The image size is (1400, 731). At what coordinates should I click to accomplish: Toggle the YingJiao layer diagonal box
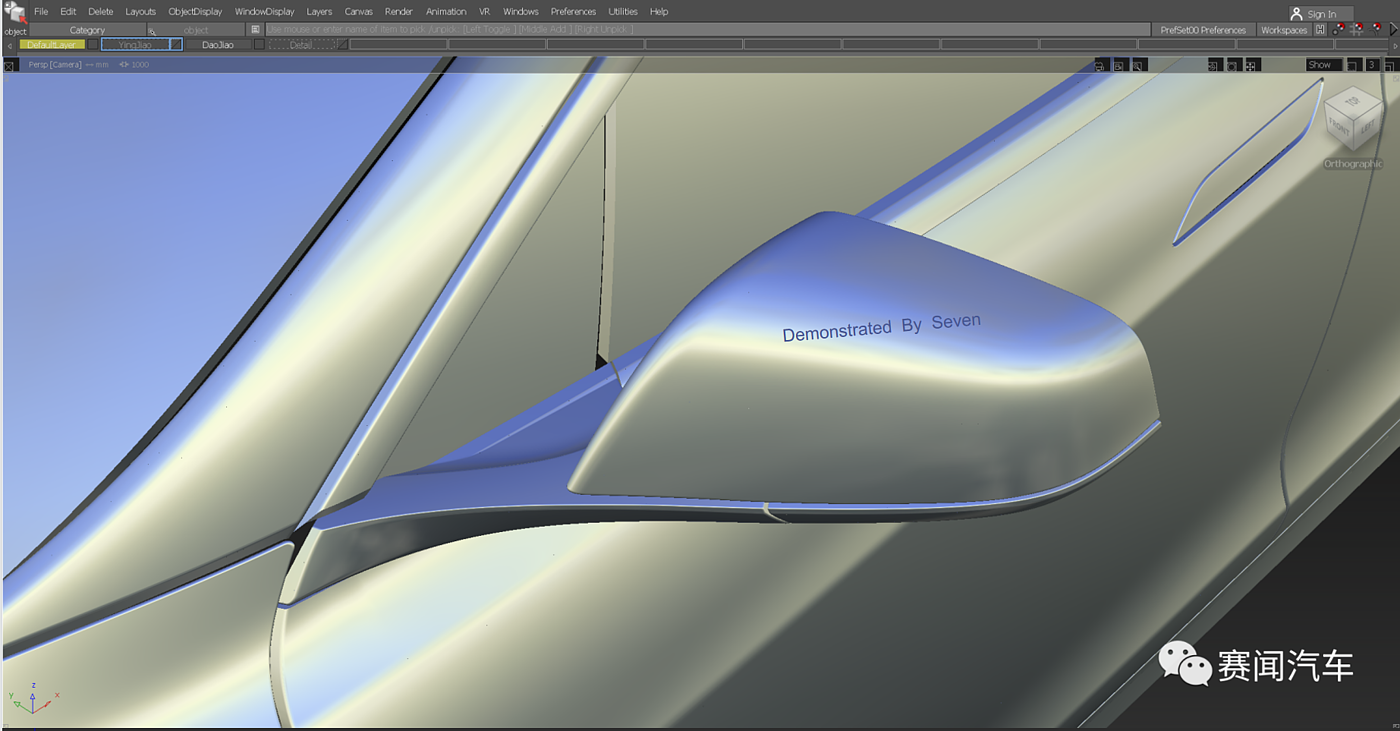point(176,45)
